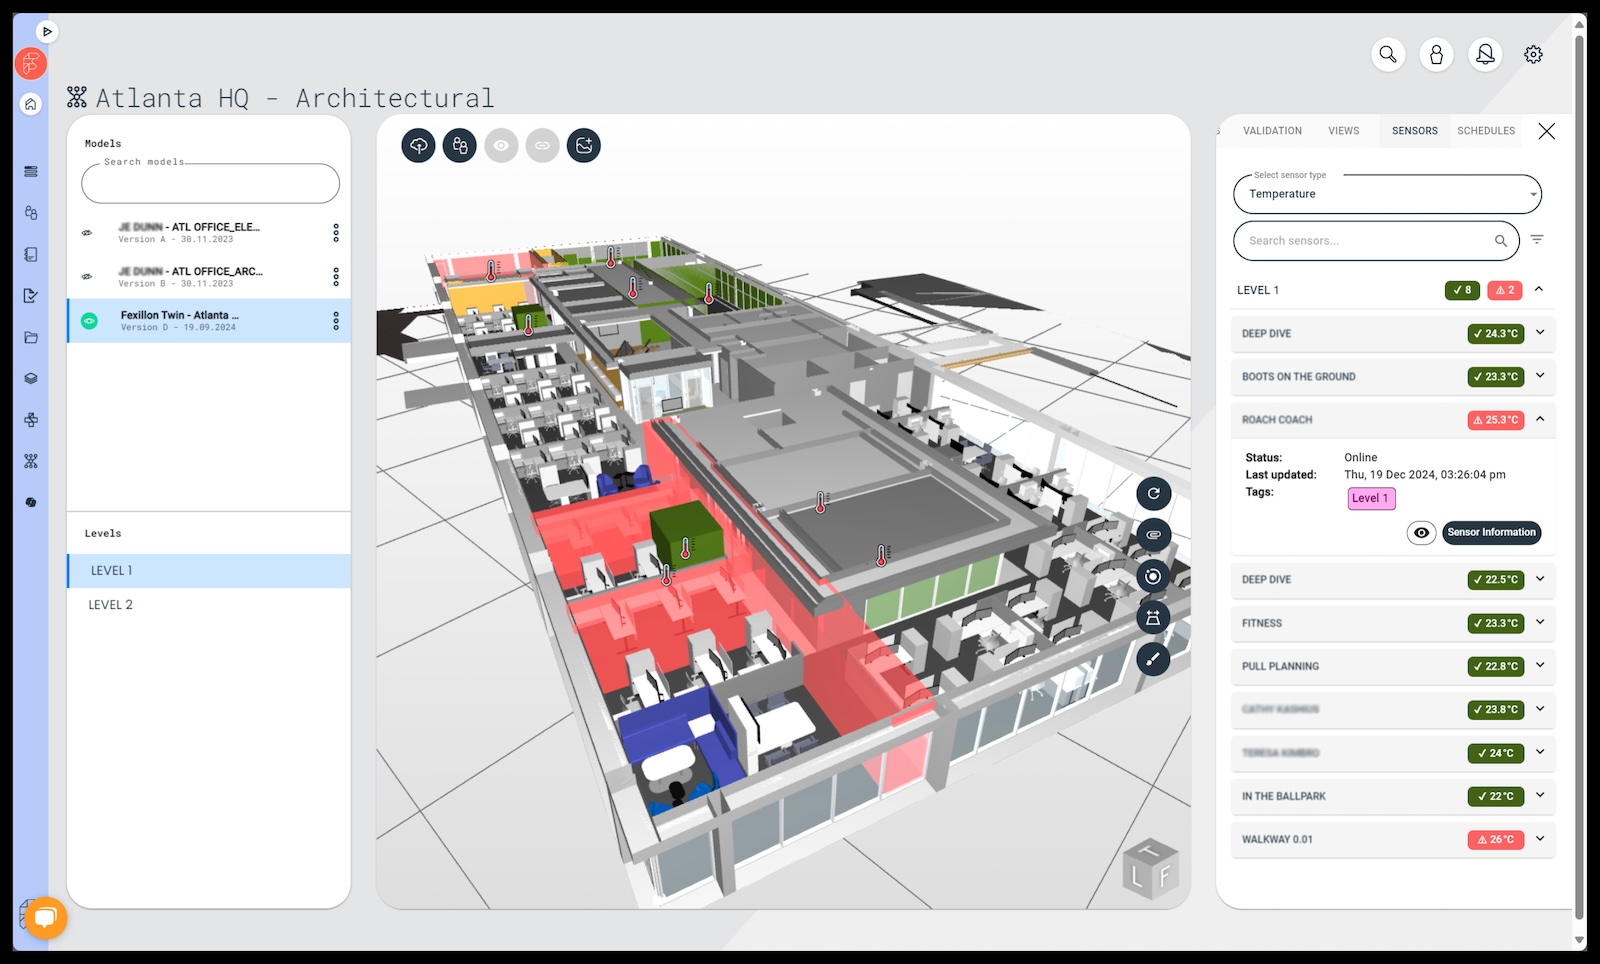Click the reset view refresh icon
The width and height of the screenshot is (1600, 964).
click(1153, 493)
